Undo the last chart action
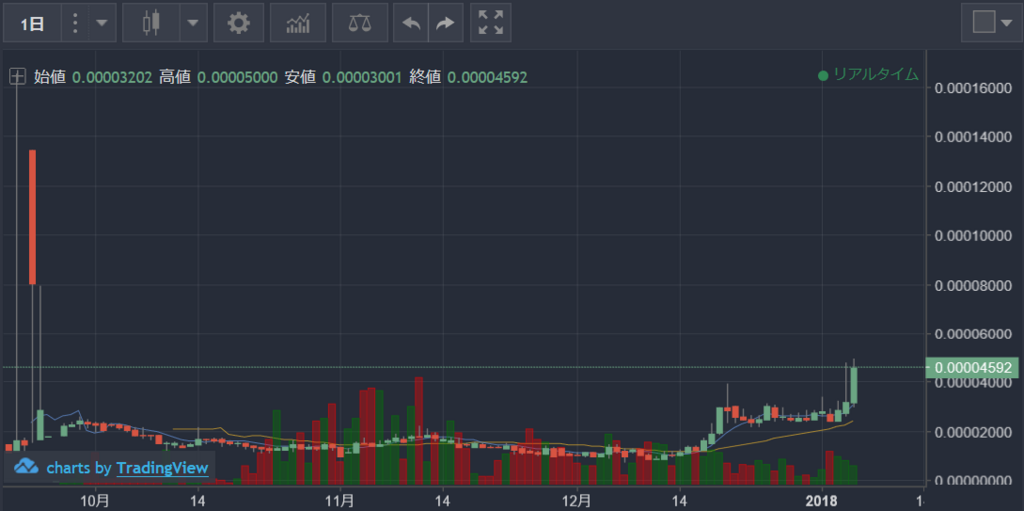1024x511 pixels. 411,23
